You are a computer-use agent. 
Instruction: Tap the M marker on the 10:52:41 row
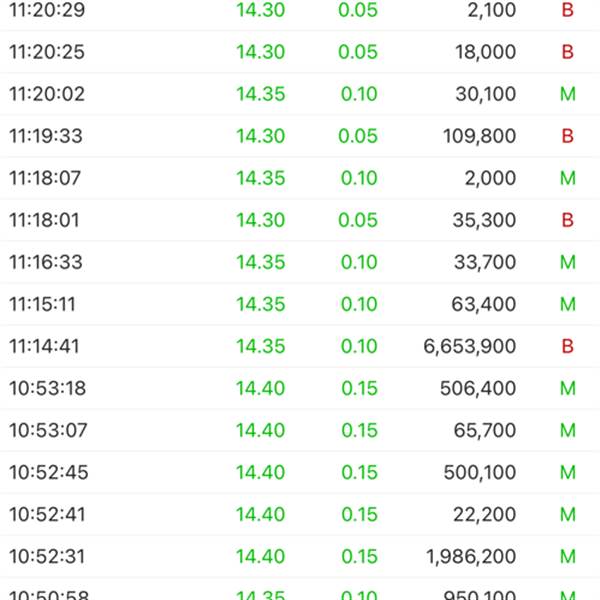coord(567,514)
